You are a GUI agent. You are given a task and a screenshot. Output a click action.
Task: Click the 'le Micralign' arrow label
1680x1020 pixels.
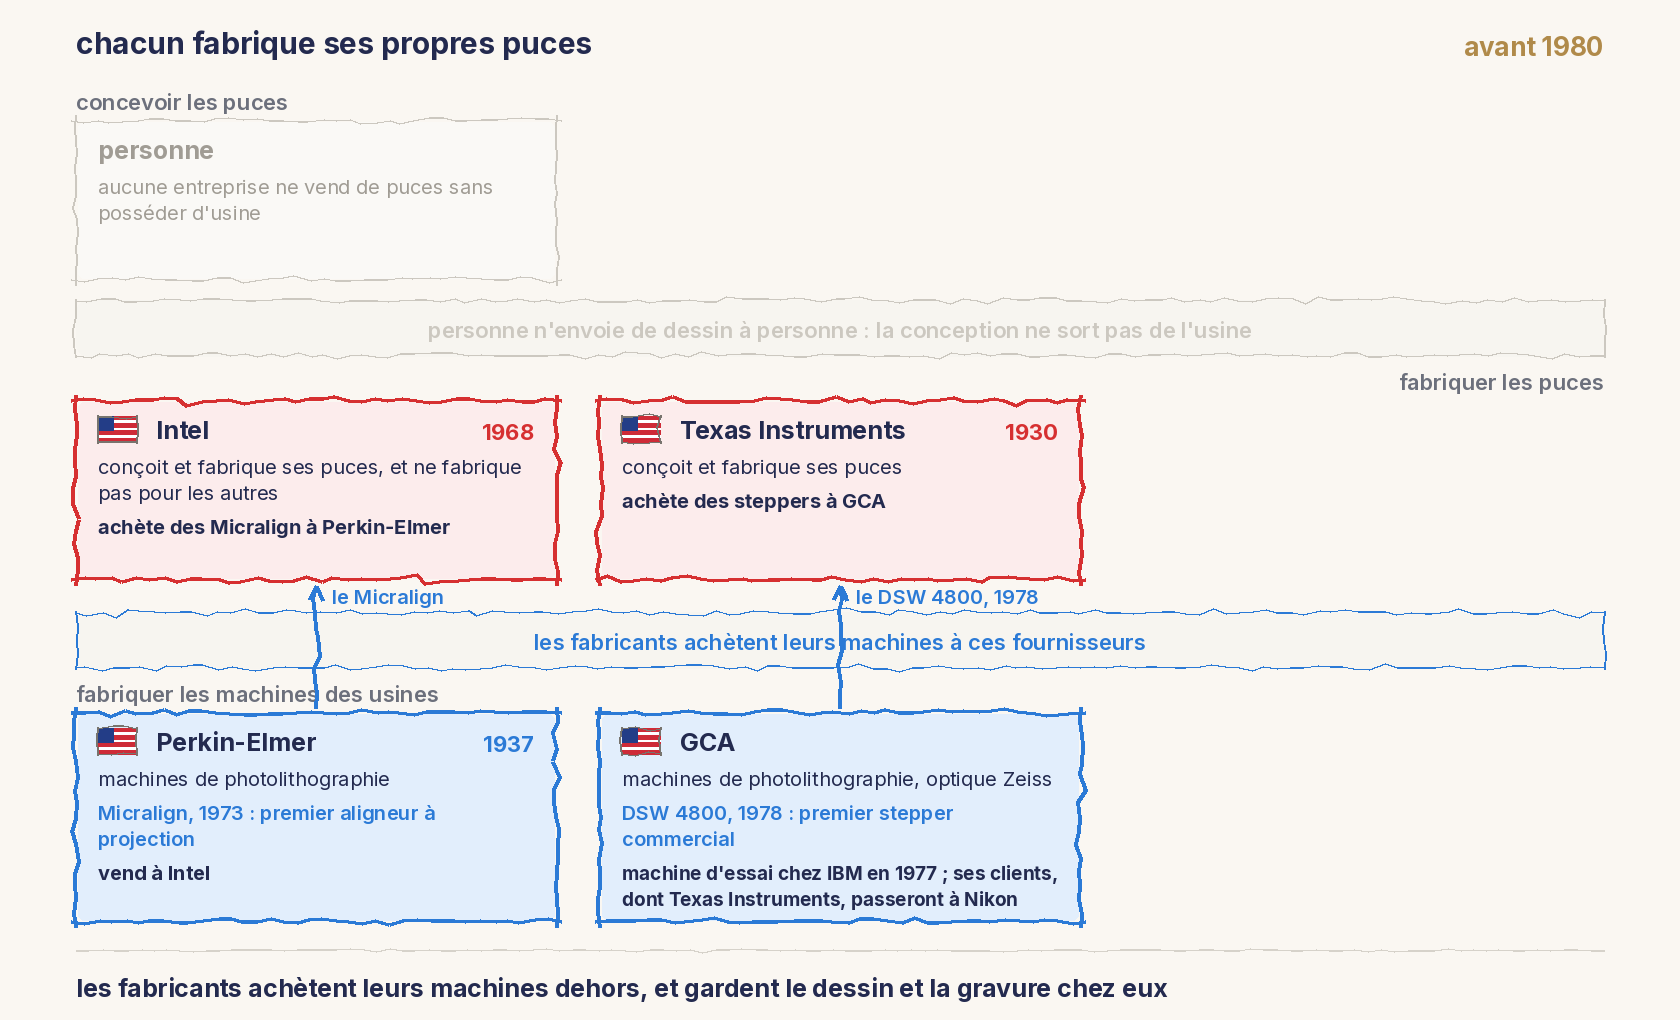point(387,597)
